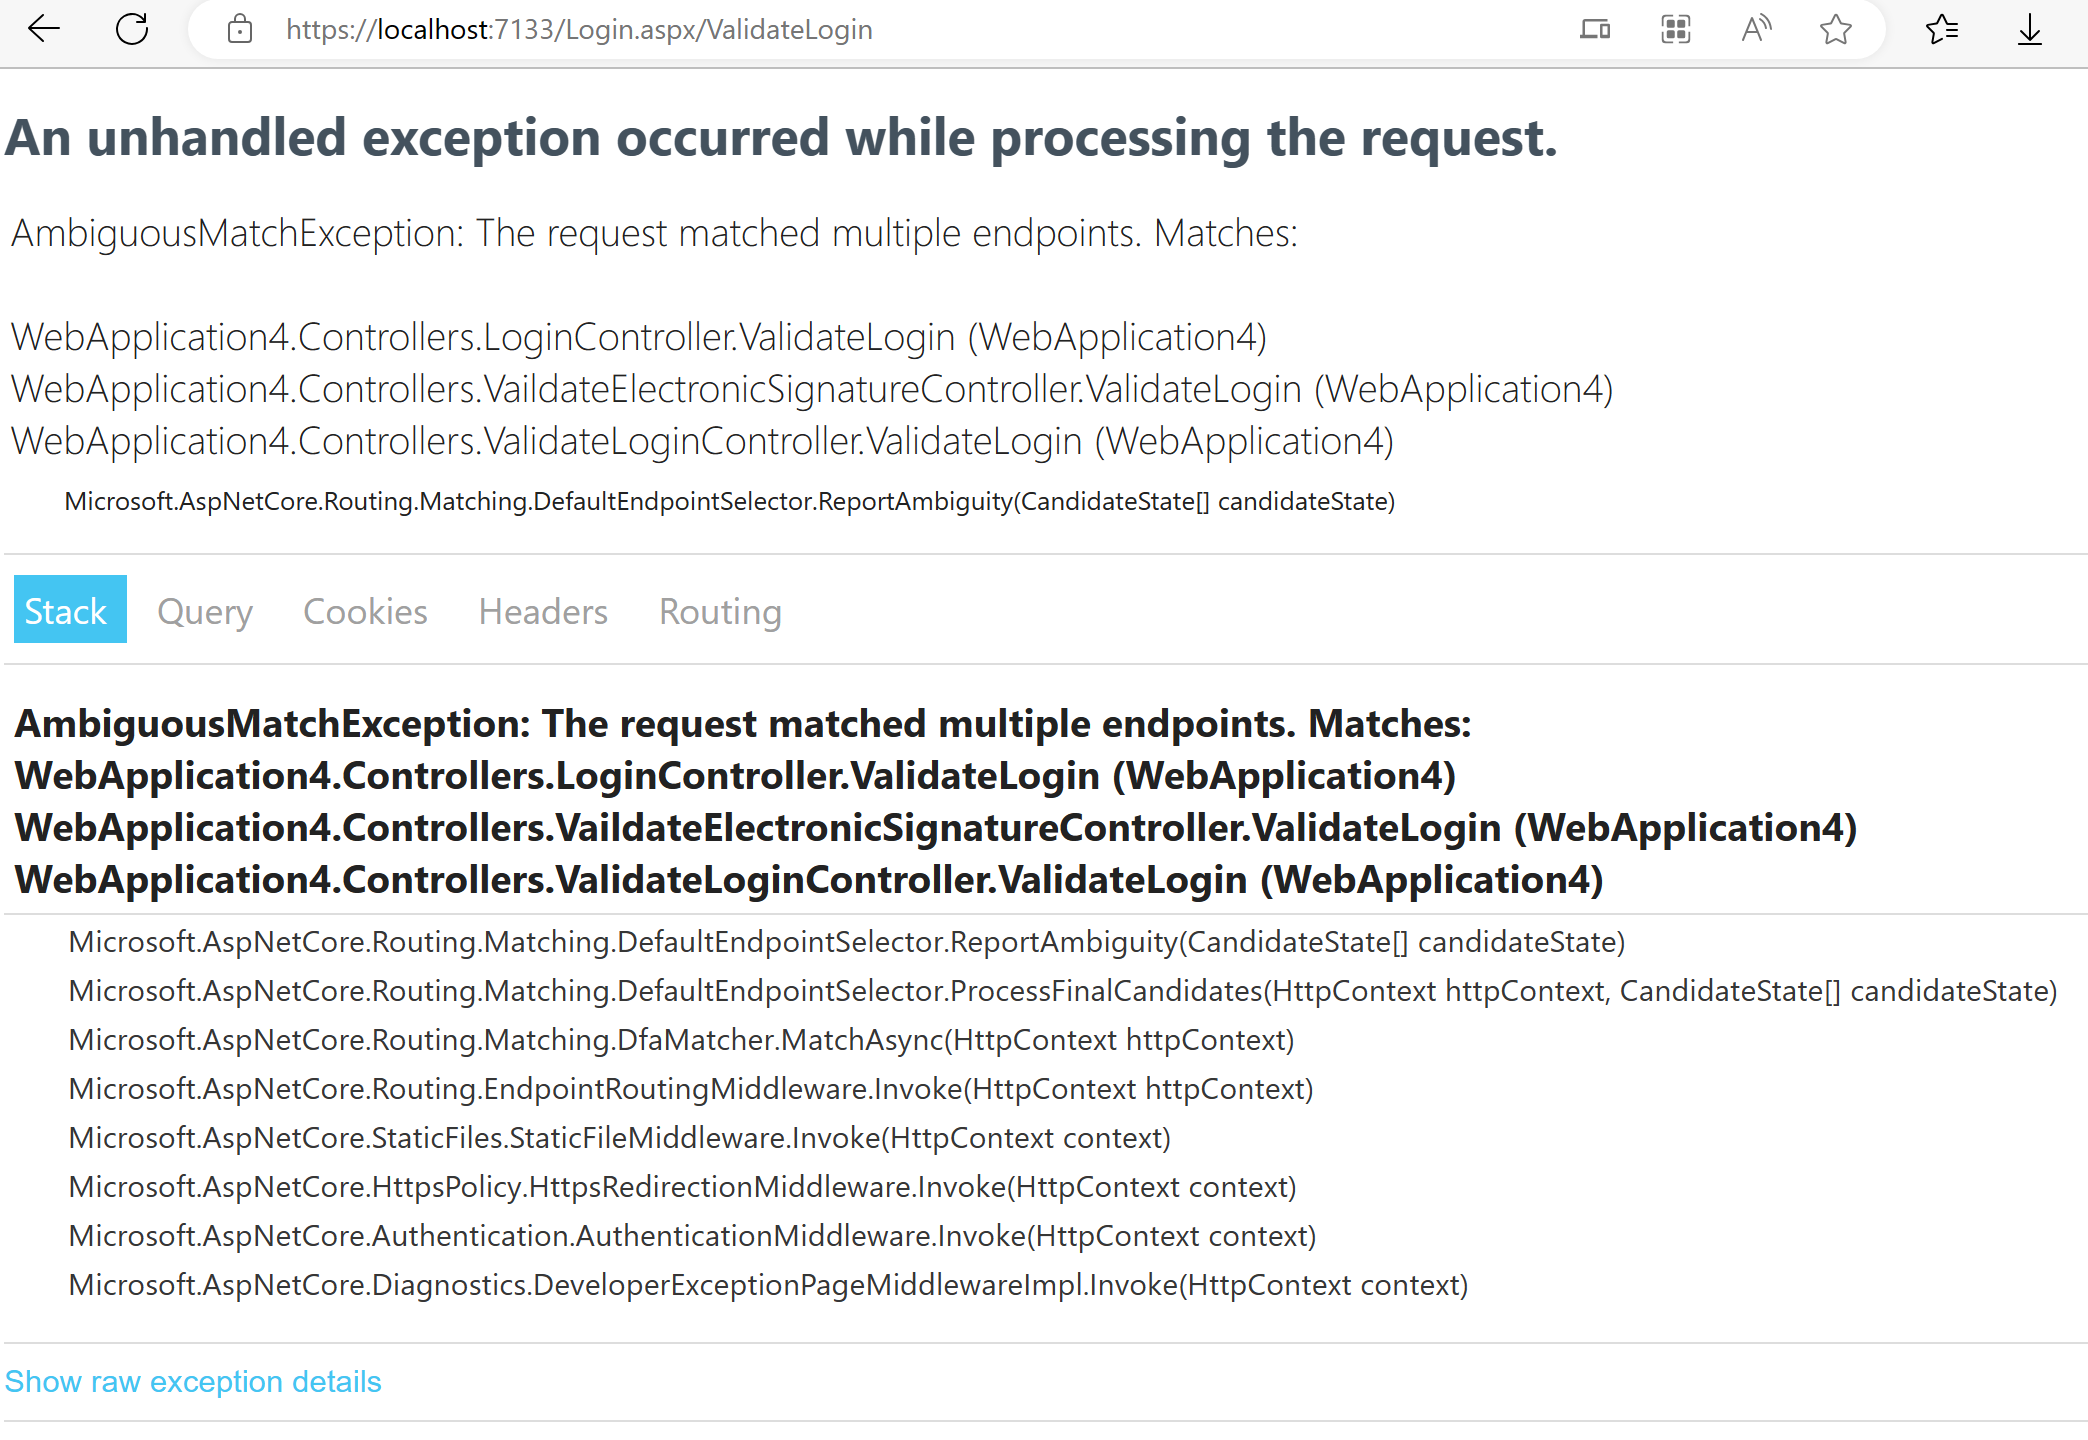Screen dimensions: 2088x1440
Task: Send this page to your devices
Action: (1595, 29)
